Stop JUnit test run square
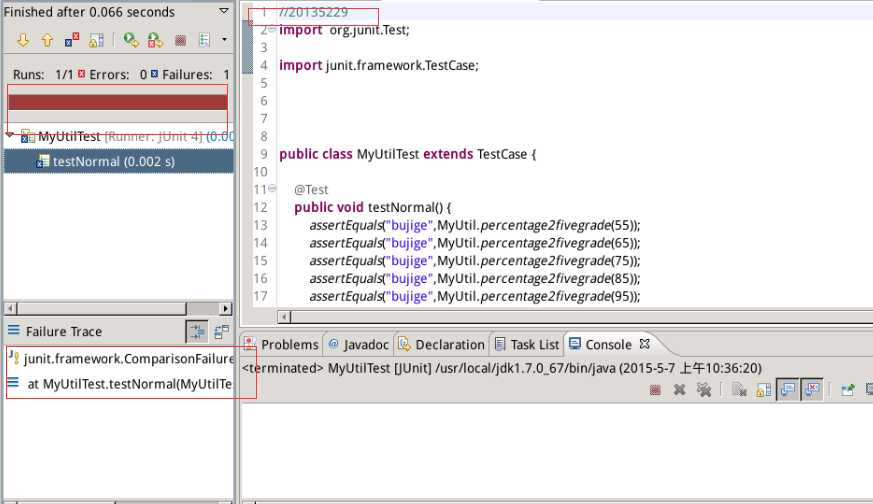 pos(180,40)
